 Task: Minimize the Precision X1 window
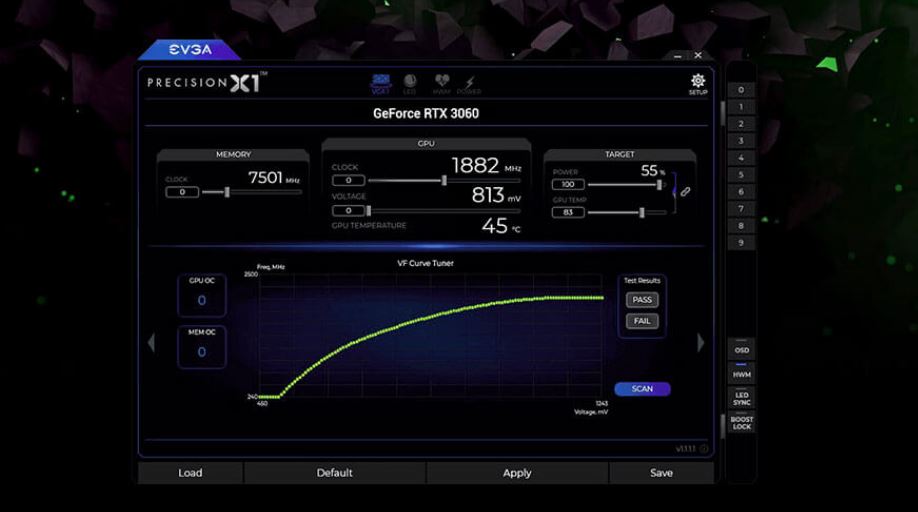(677, 56)
